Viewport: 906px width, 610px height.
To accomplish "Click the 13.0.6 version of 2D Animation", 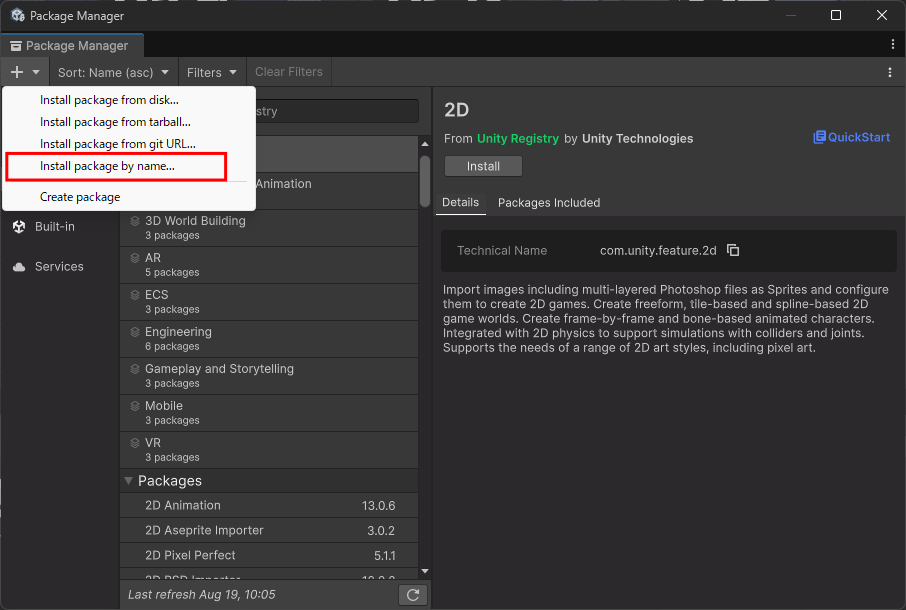I will pos(378,505).
